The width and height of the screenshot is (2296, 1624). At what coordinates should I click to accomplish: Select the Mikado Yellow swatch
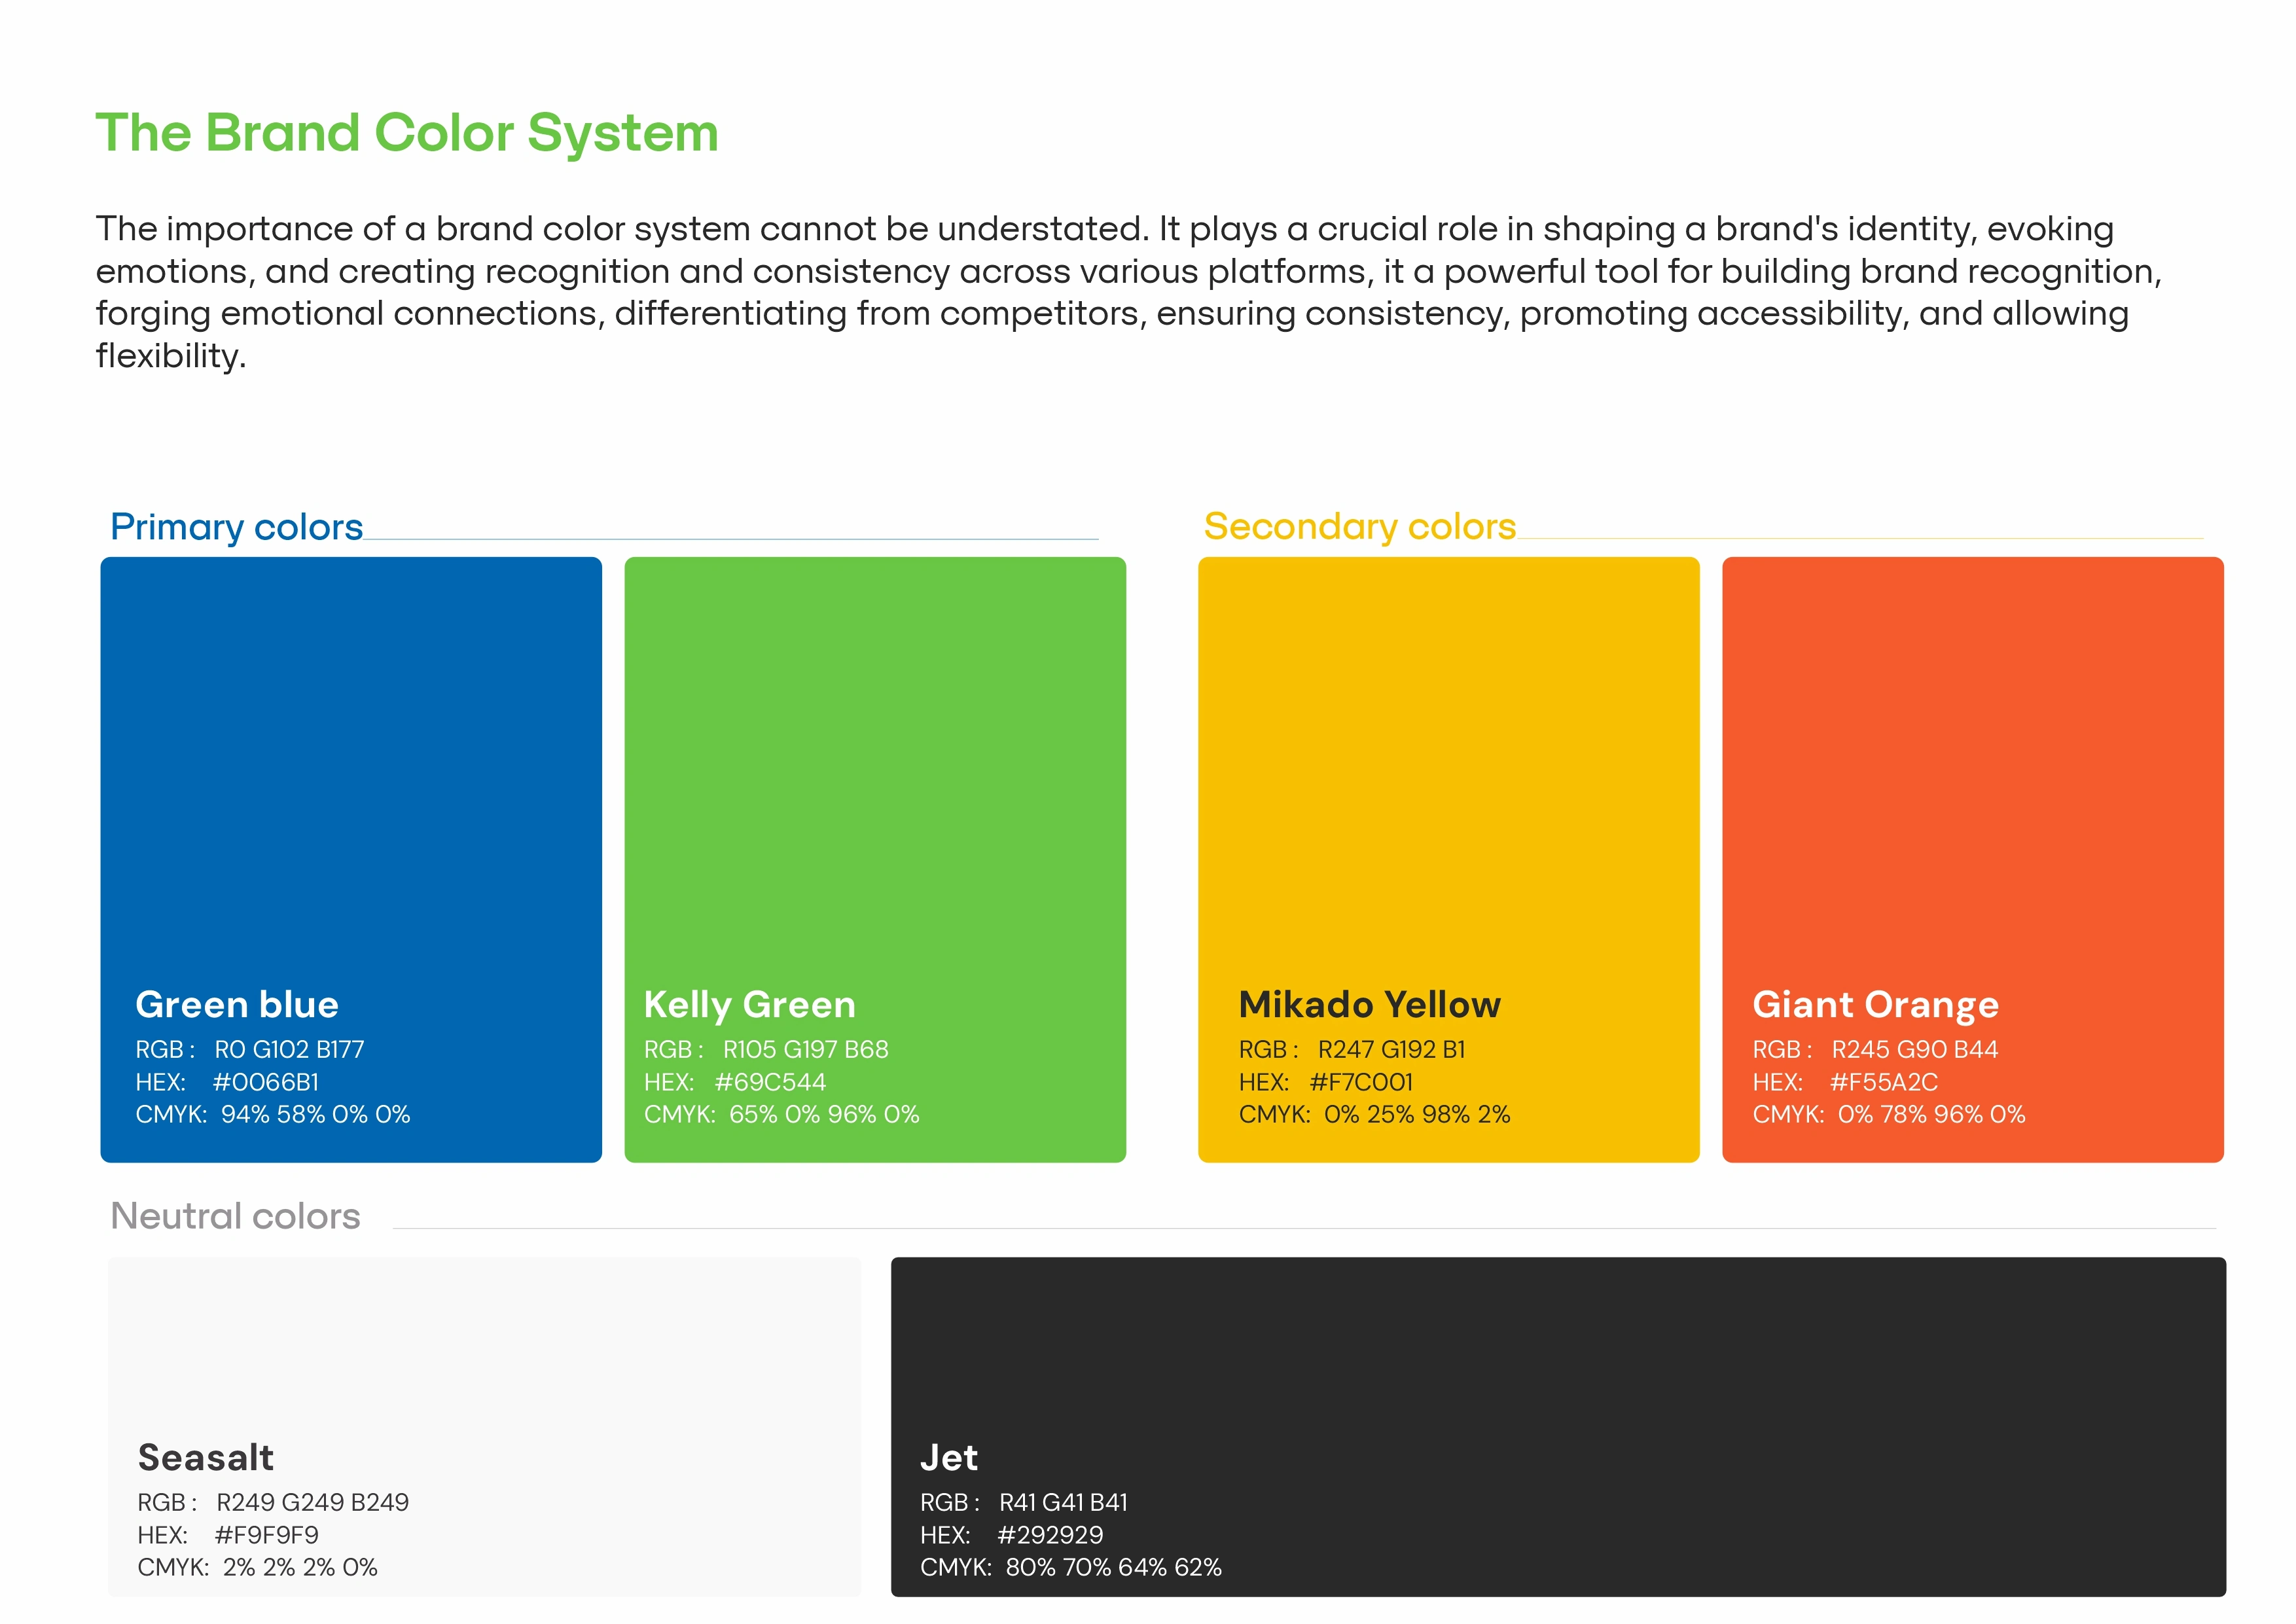click(1448, 760)
